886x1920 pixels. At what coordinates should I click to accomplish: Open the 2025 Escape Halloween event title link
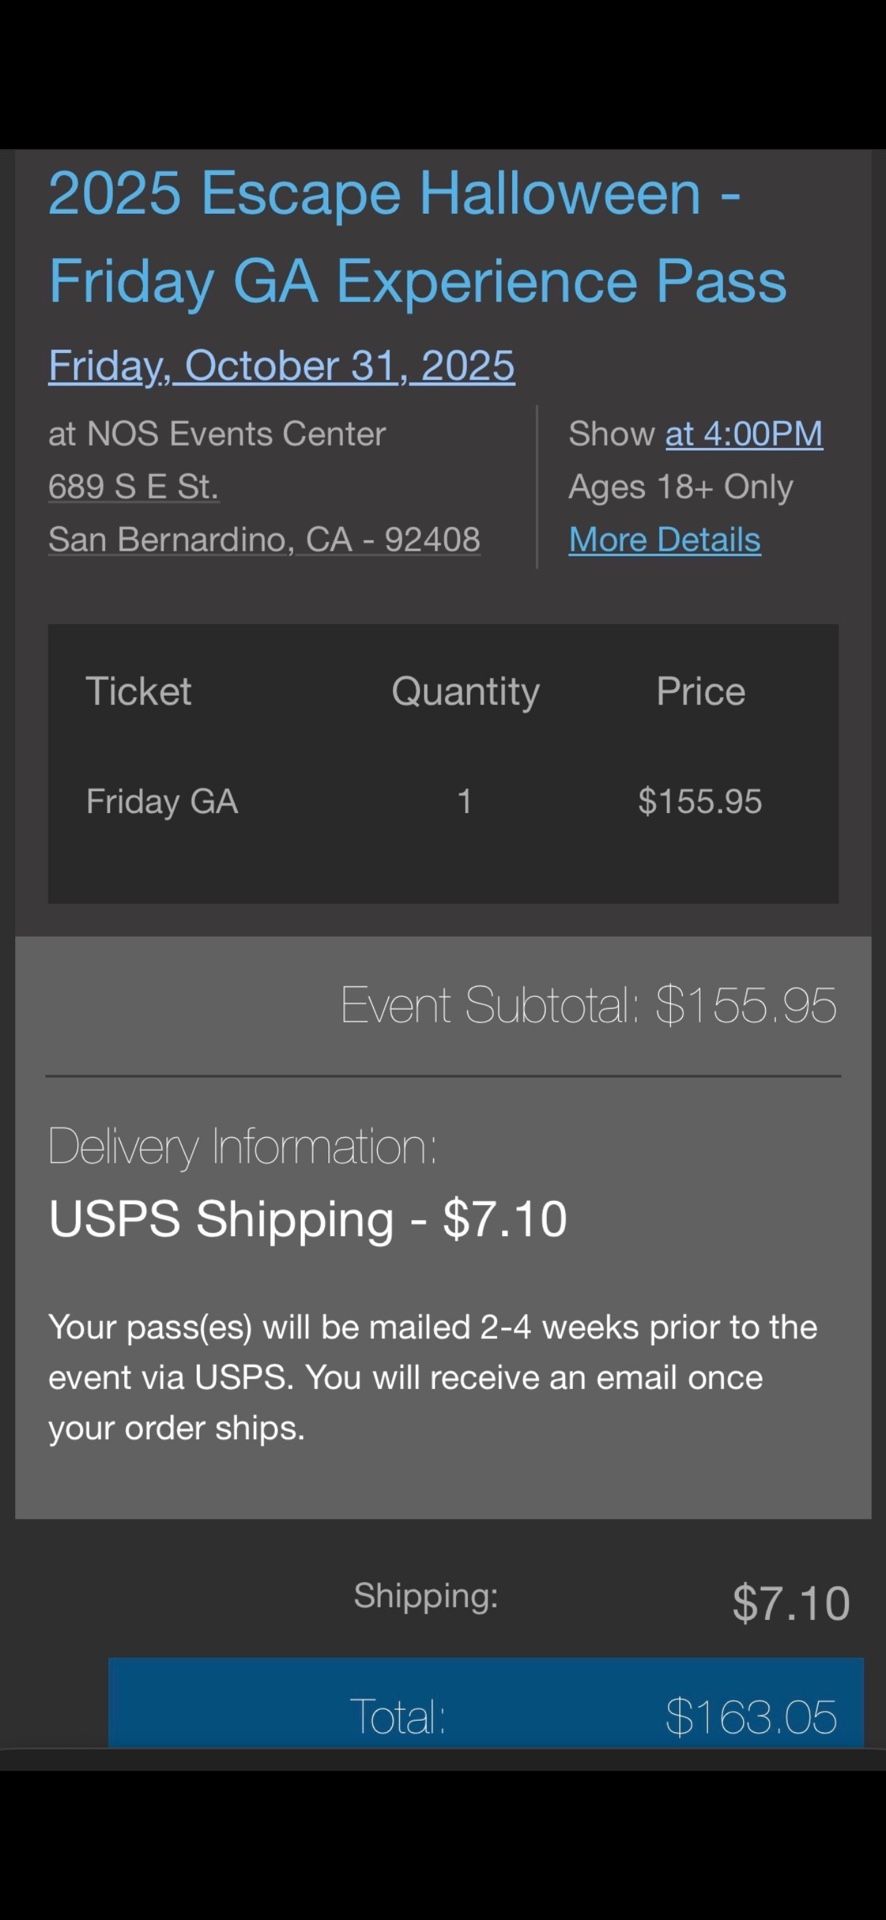click(417, 236)
